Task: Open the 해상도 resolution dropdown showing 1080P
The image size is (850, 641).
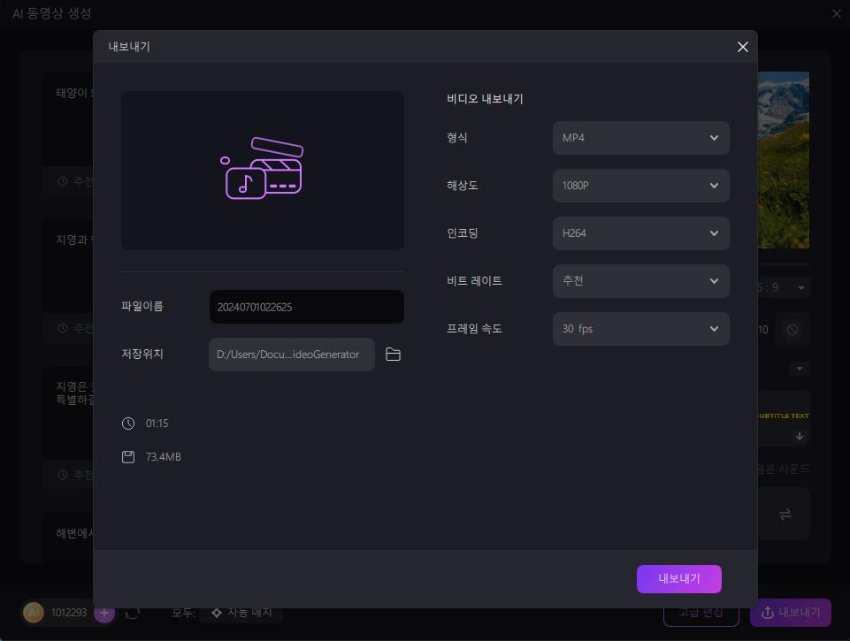Action: 640,185
